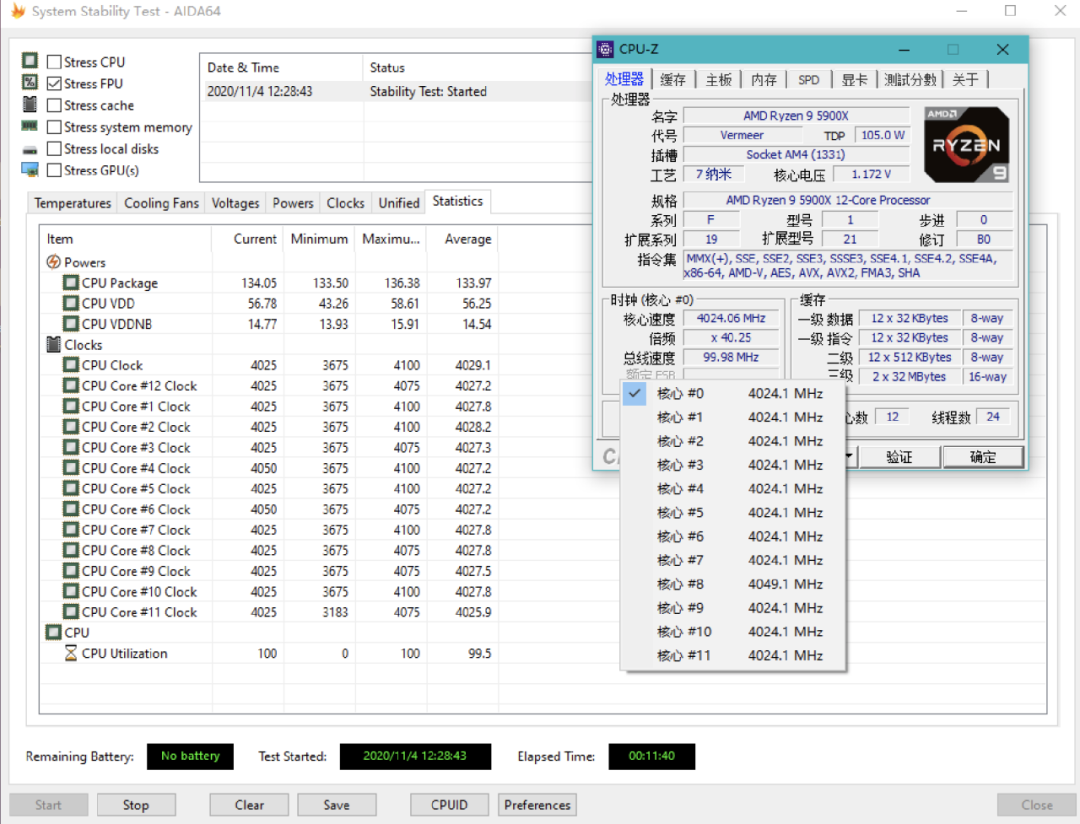The height and width of the screenshot is (824, 1080).
Task: Click the AIDA64 flame title bar icon
Action: tap(18, 11)
